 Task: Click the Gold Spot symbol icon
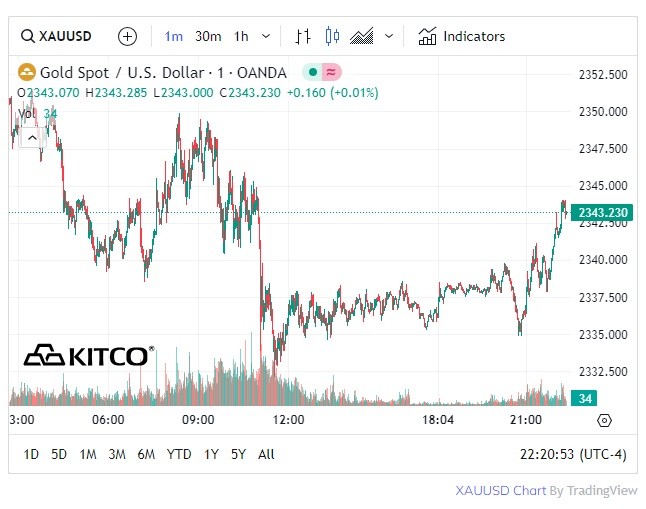pyautogui.click(x=27, y=73)
